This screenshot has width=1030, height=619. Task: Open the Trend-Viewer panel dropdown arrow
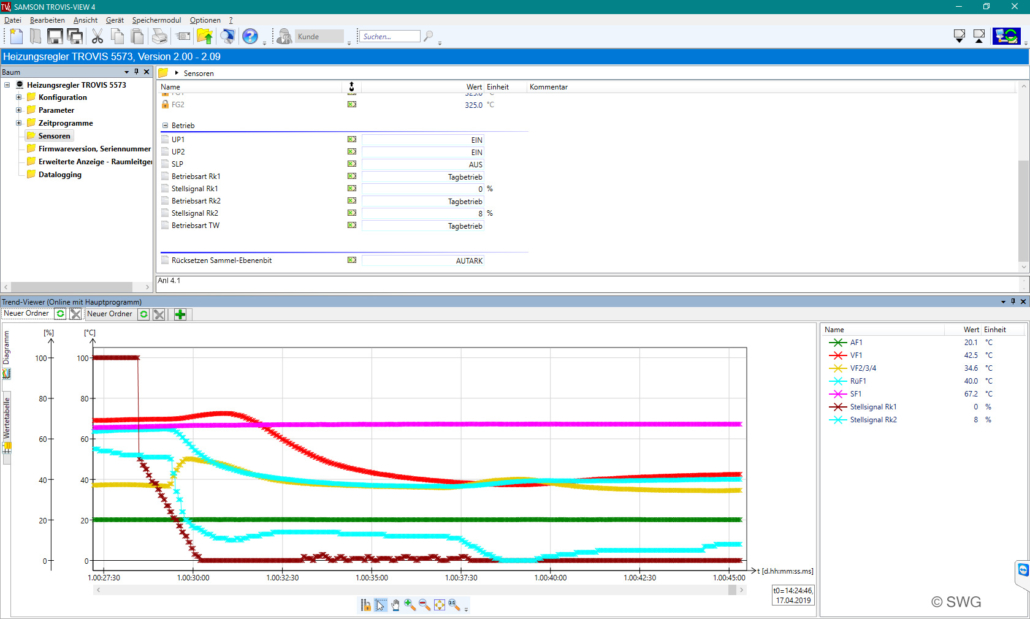click(x=1003, y=302)
